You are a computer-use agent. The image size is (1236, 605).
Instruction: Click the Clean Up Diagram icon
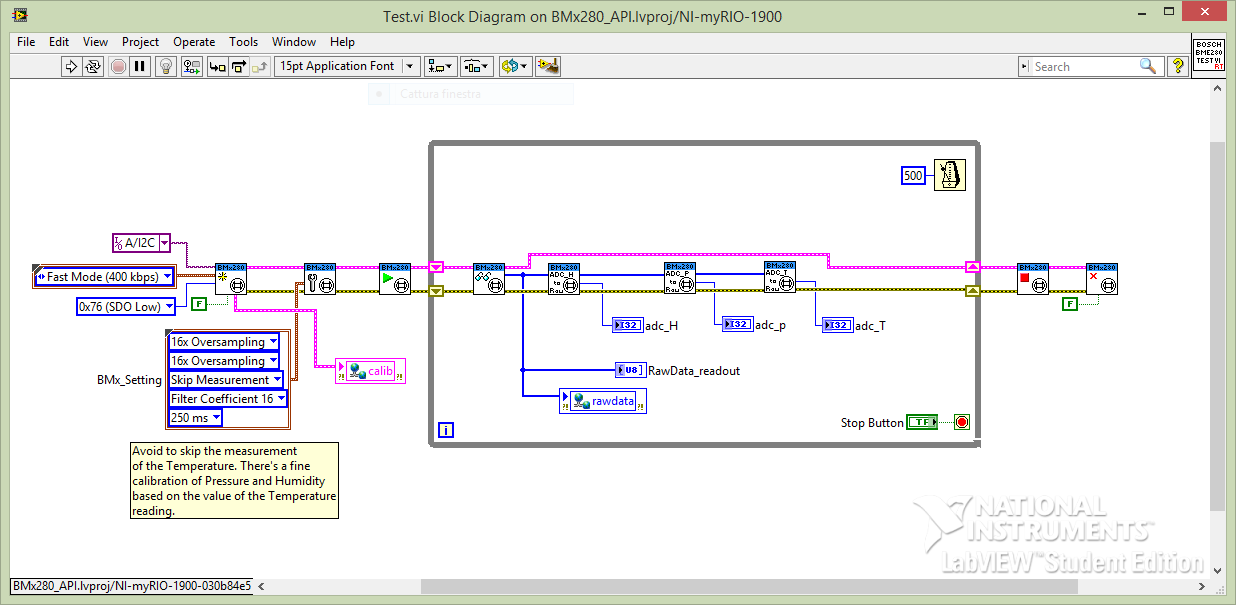pos(547,67)
